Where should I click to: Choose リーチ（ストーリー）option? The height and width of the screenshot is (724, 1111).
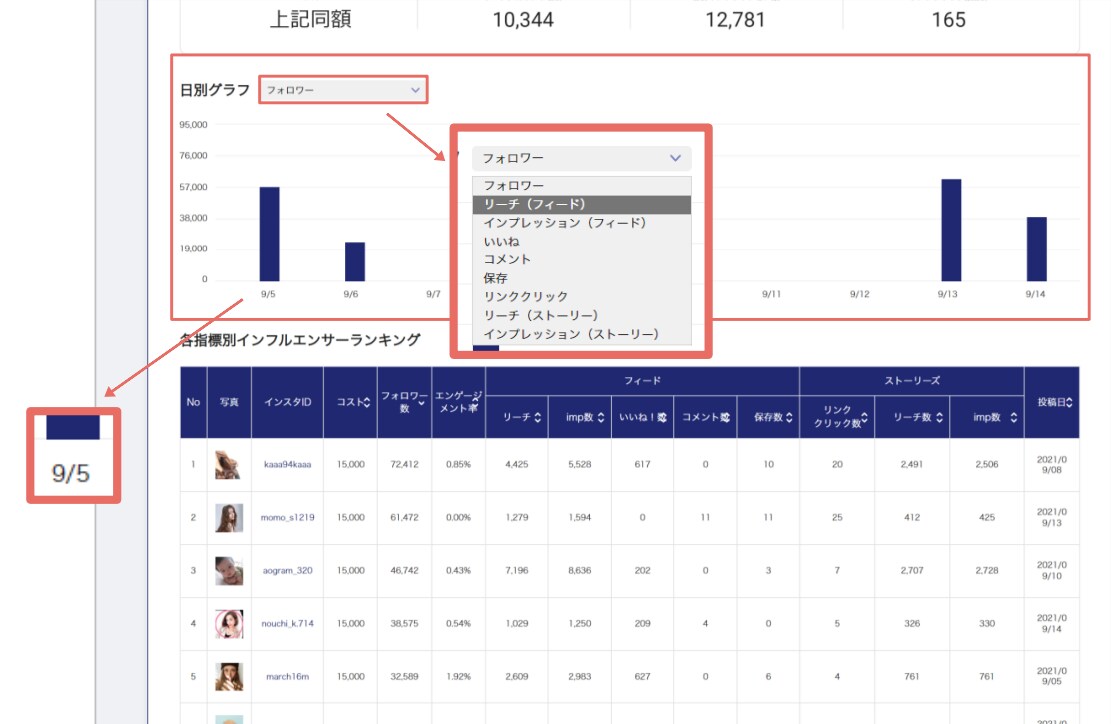[x=582, y=315]
